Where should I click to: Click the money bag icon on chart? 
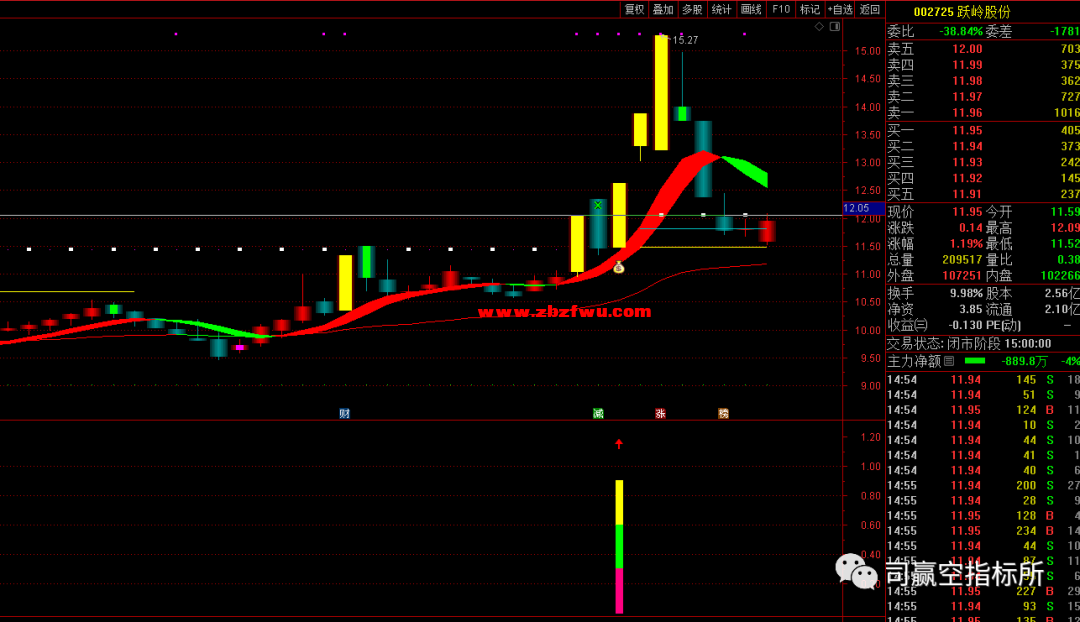click(619, 267)
